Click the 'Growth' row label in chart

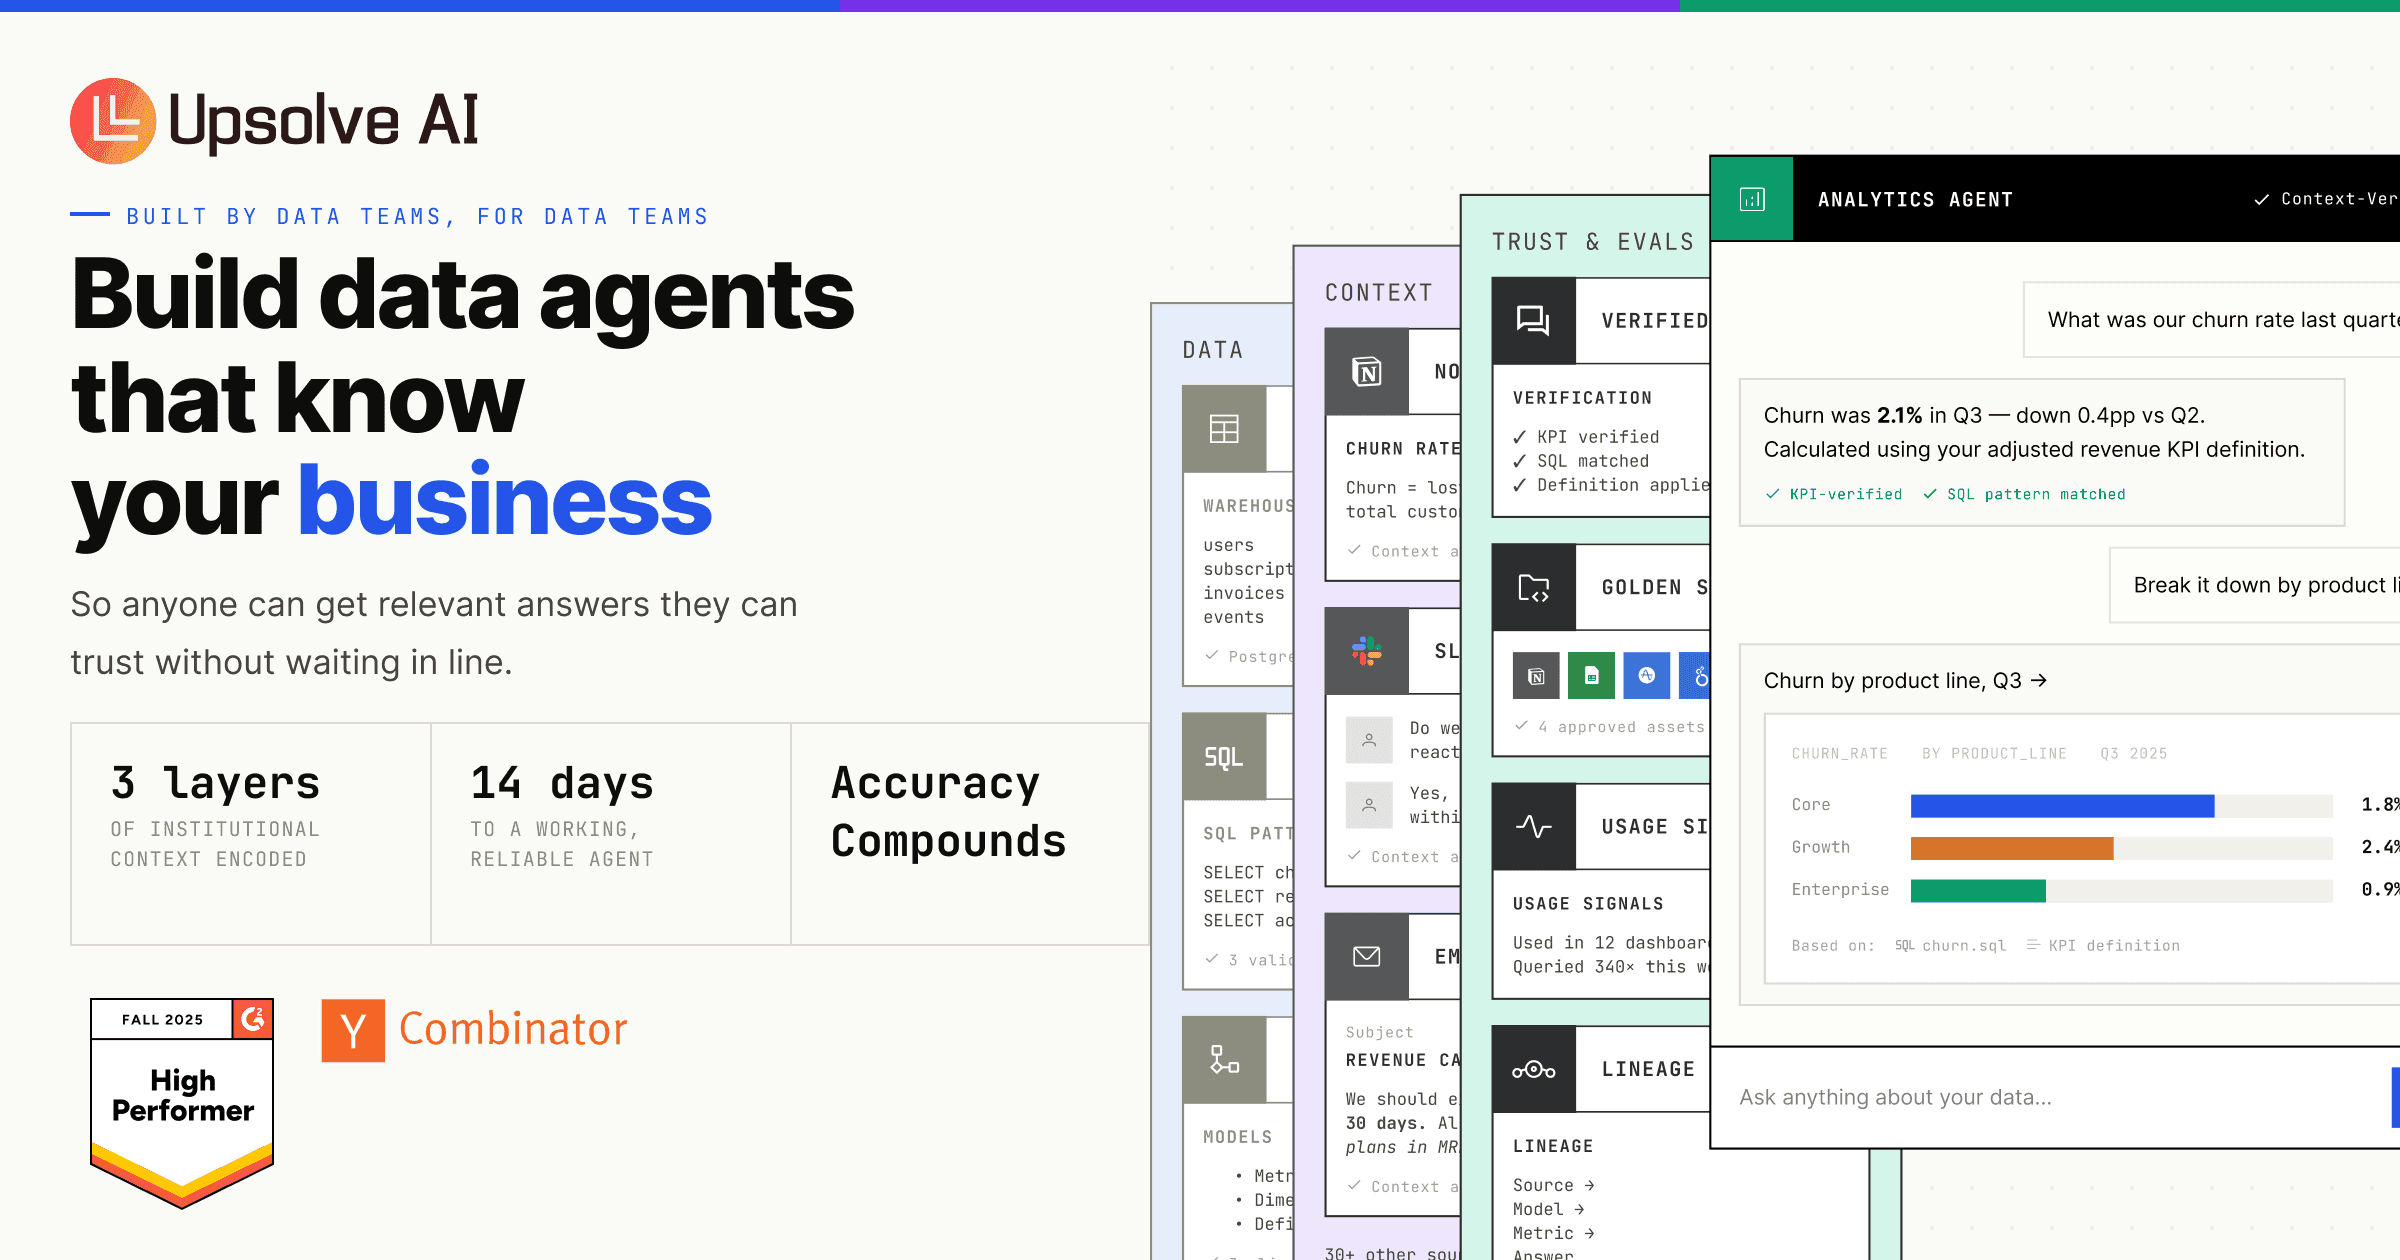pos(1821,848)
